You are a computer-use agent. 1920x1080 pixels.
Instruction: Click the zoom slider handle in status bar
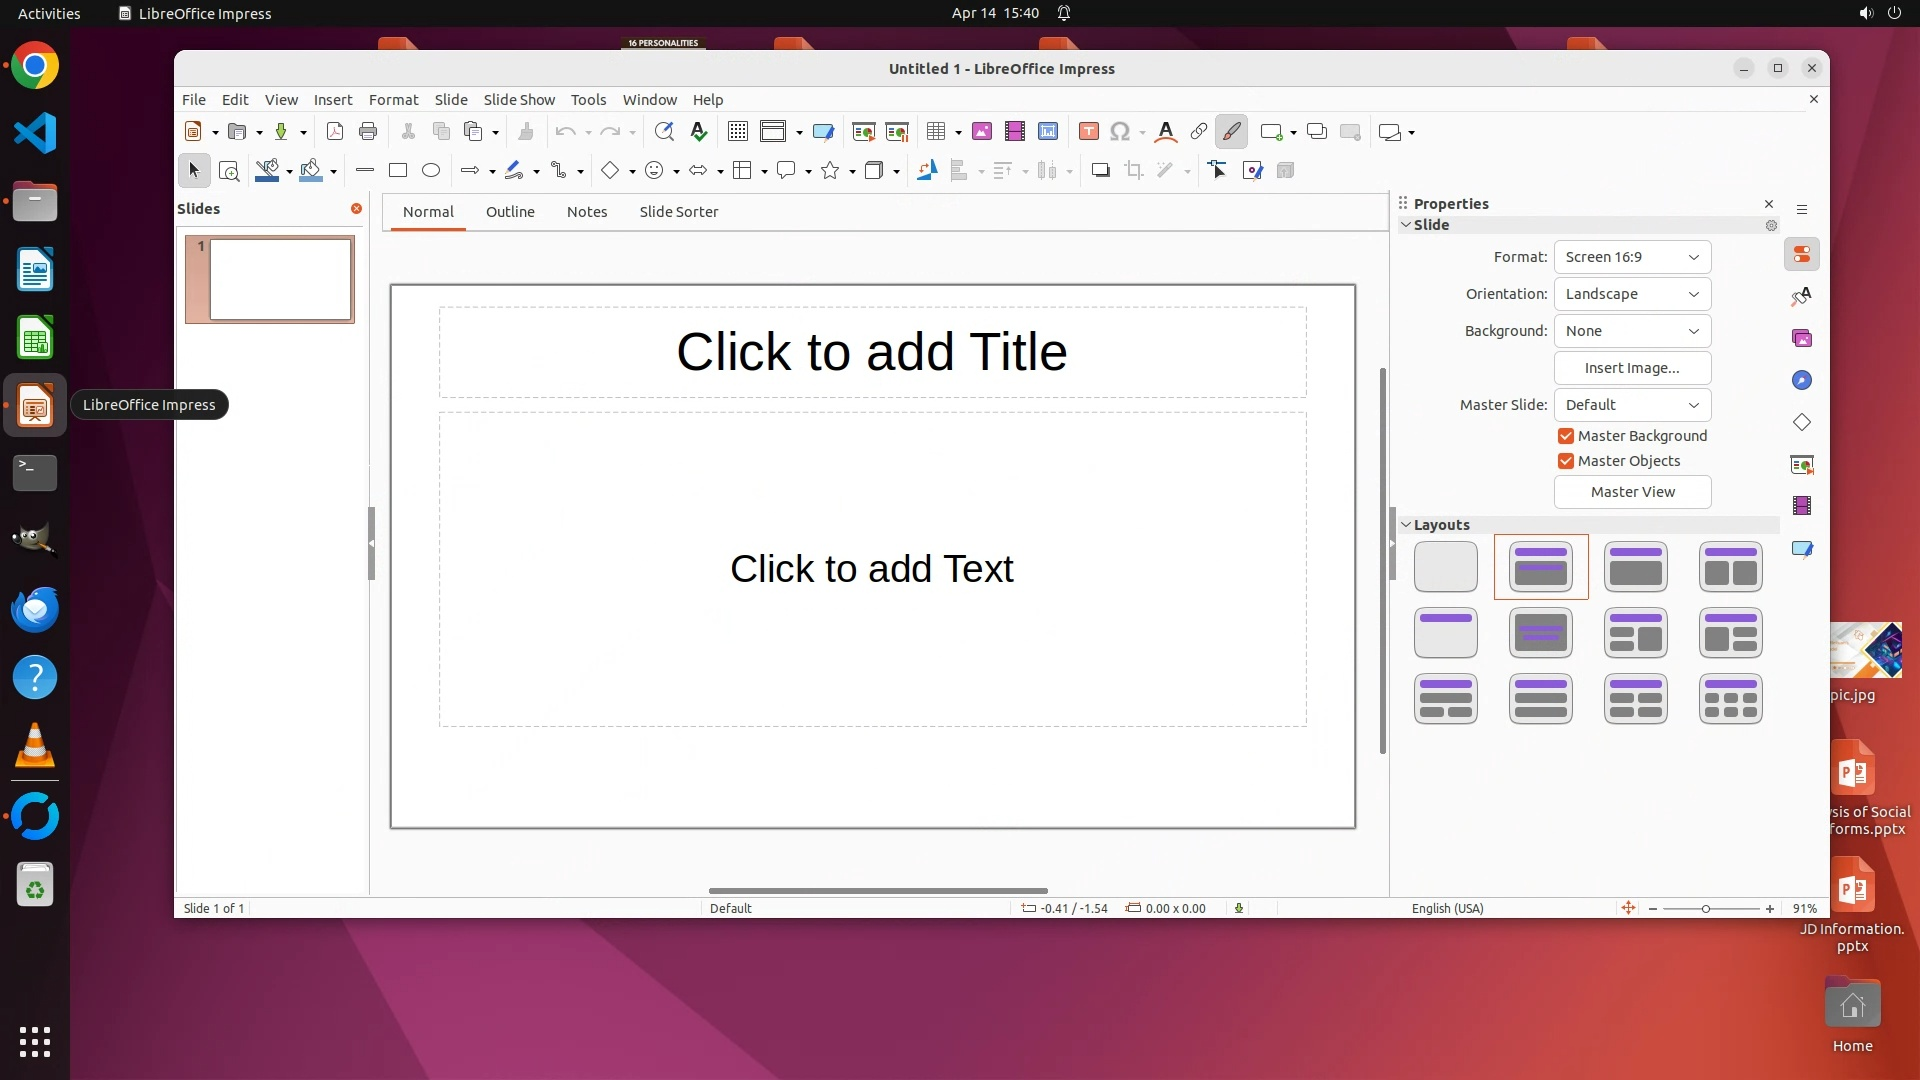click(x=1706, y=909)
